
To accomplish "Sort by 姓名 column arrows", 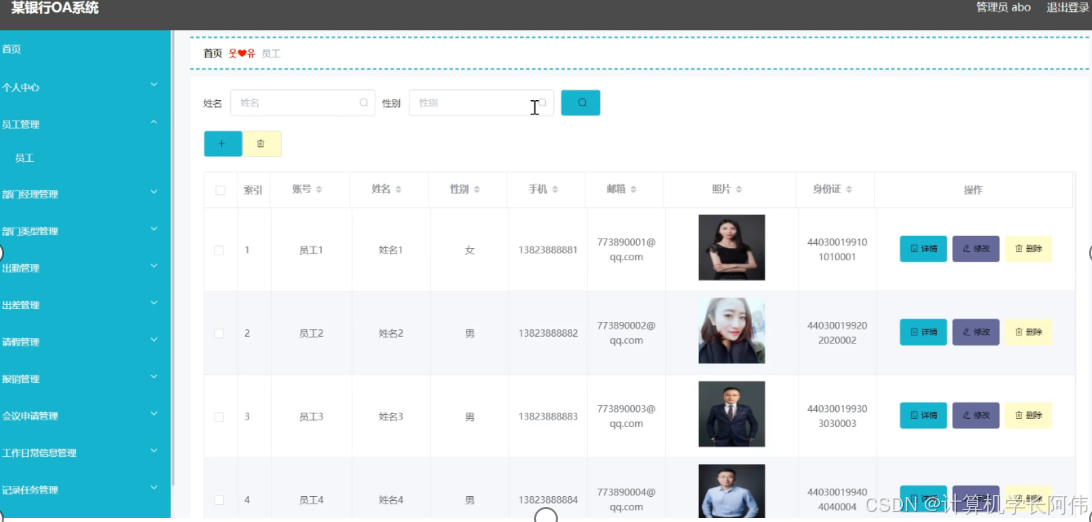I will point(398,189).
